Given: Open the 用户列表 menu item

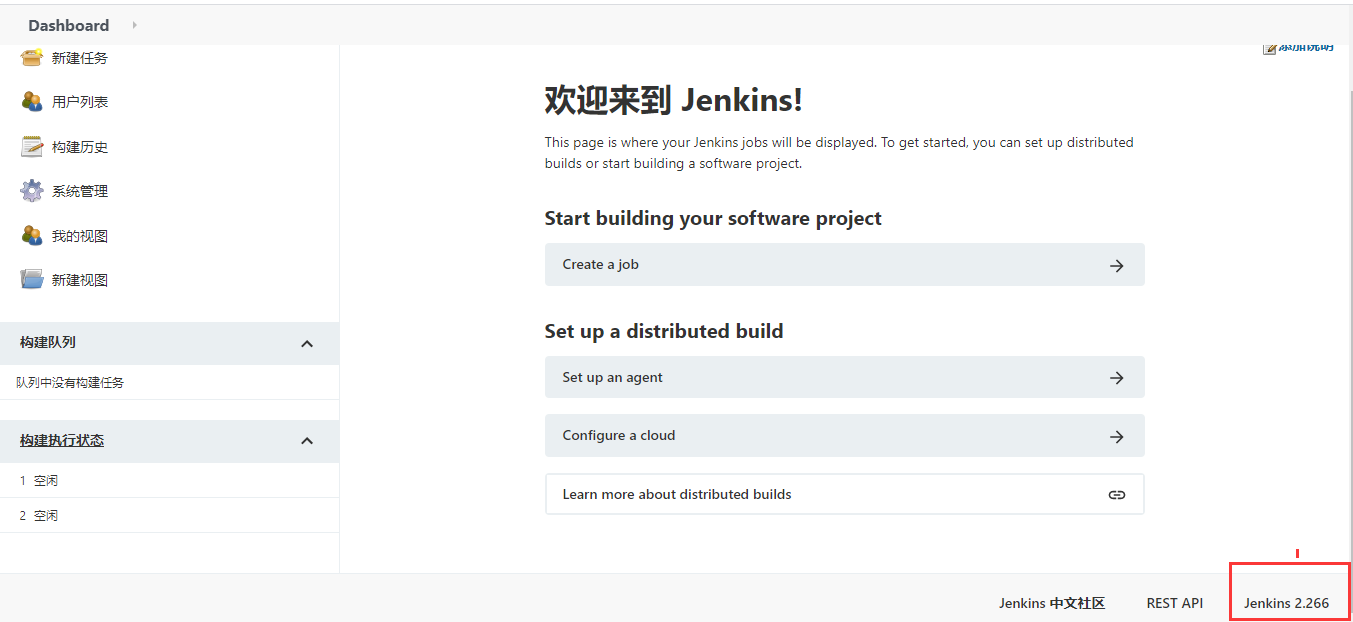Looking at the screenshot, I should (x=80, y=102).
